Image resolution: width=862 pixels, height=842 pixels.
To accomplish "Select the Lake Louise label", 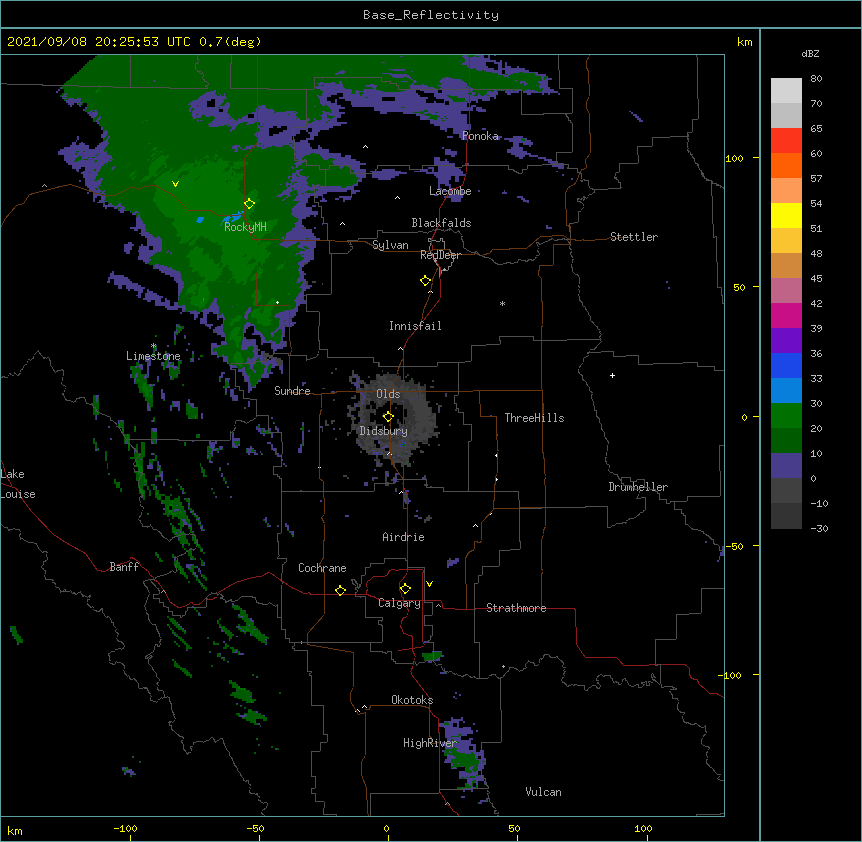I will click(18, 484).
